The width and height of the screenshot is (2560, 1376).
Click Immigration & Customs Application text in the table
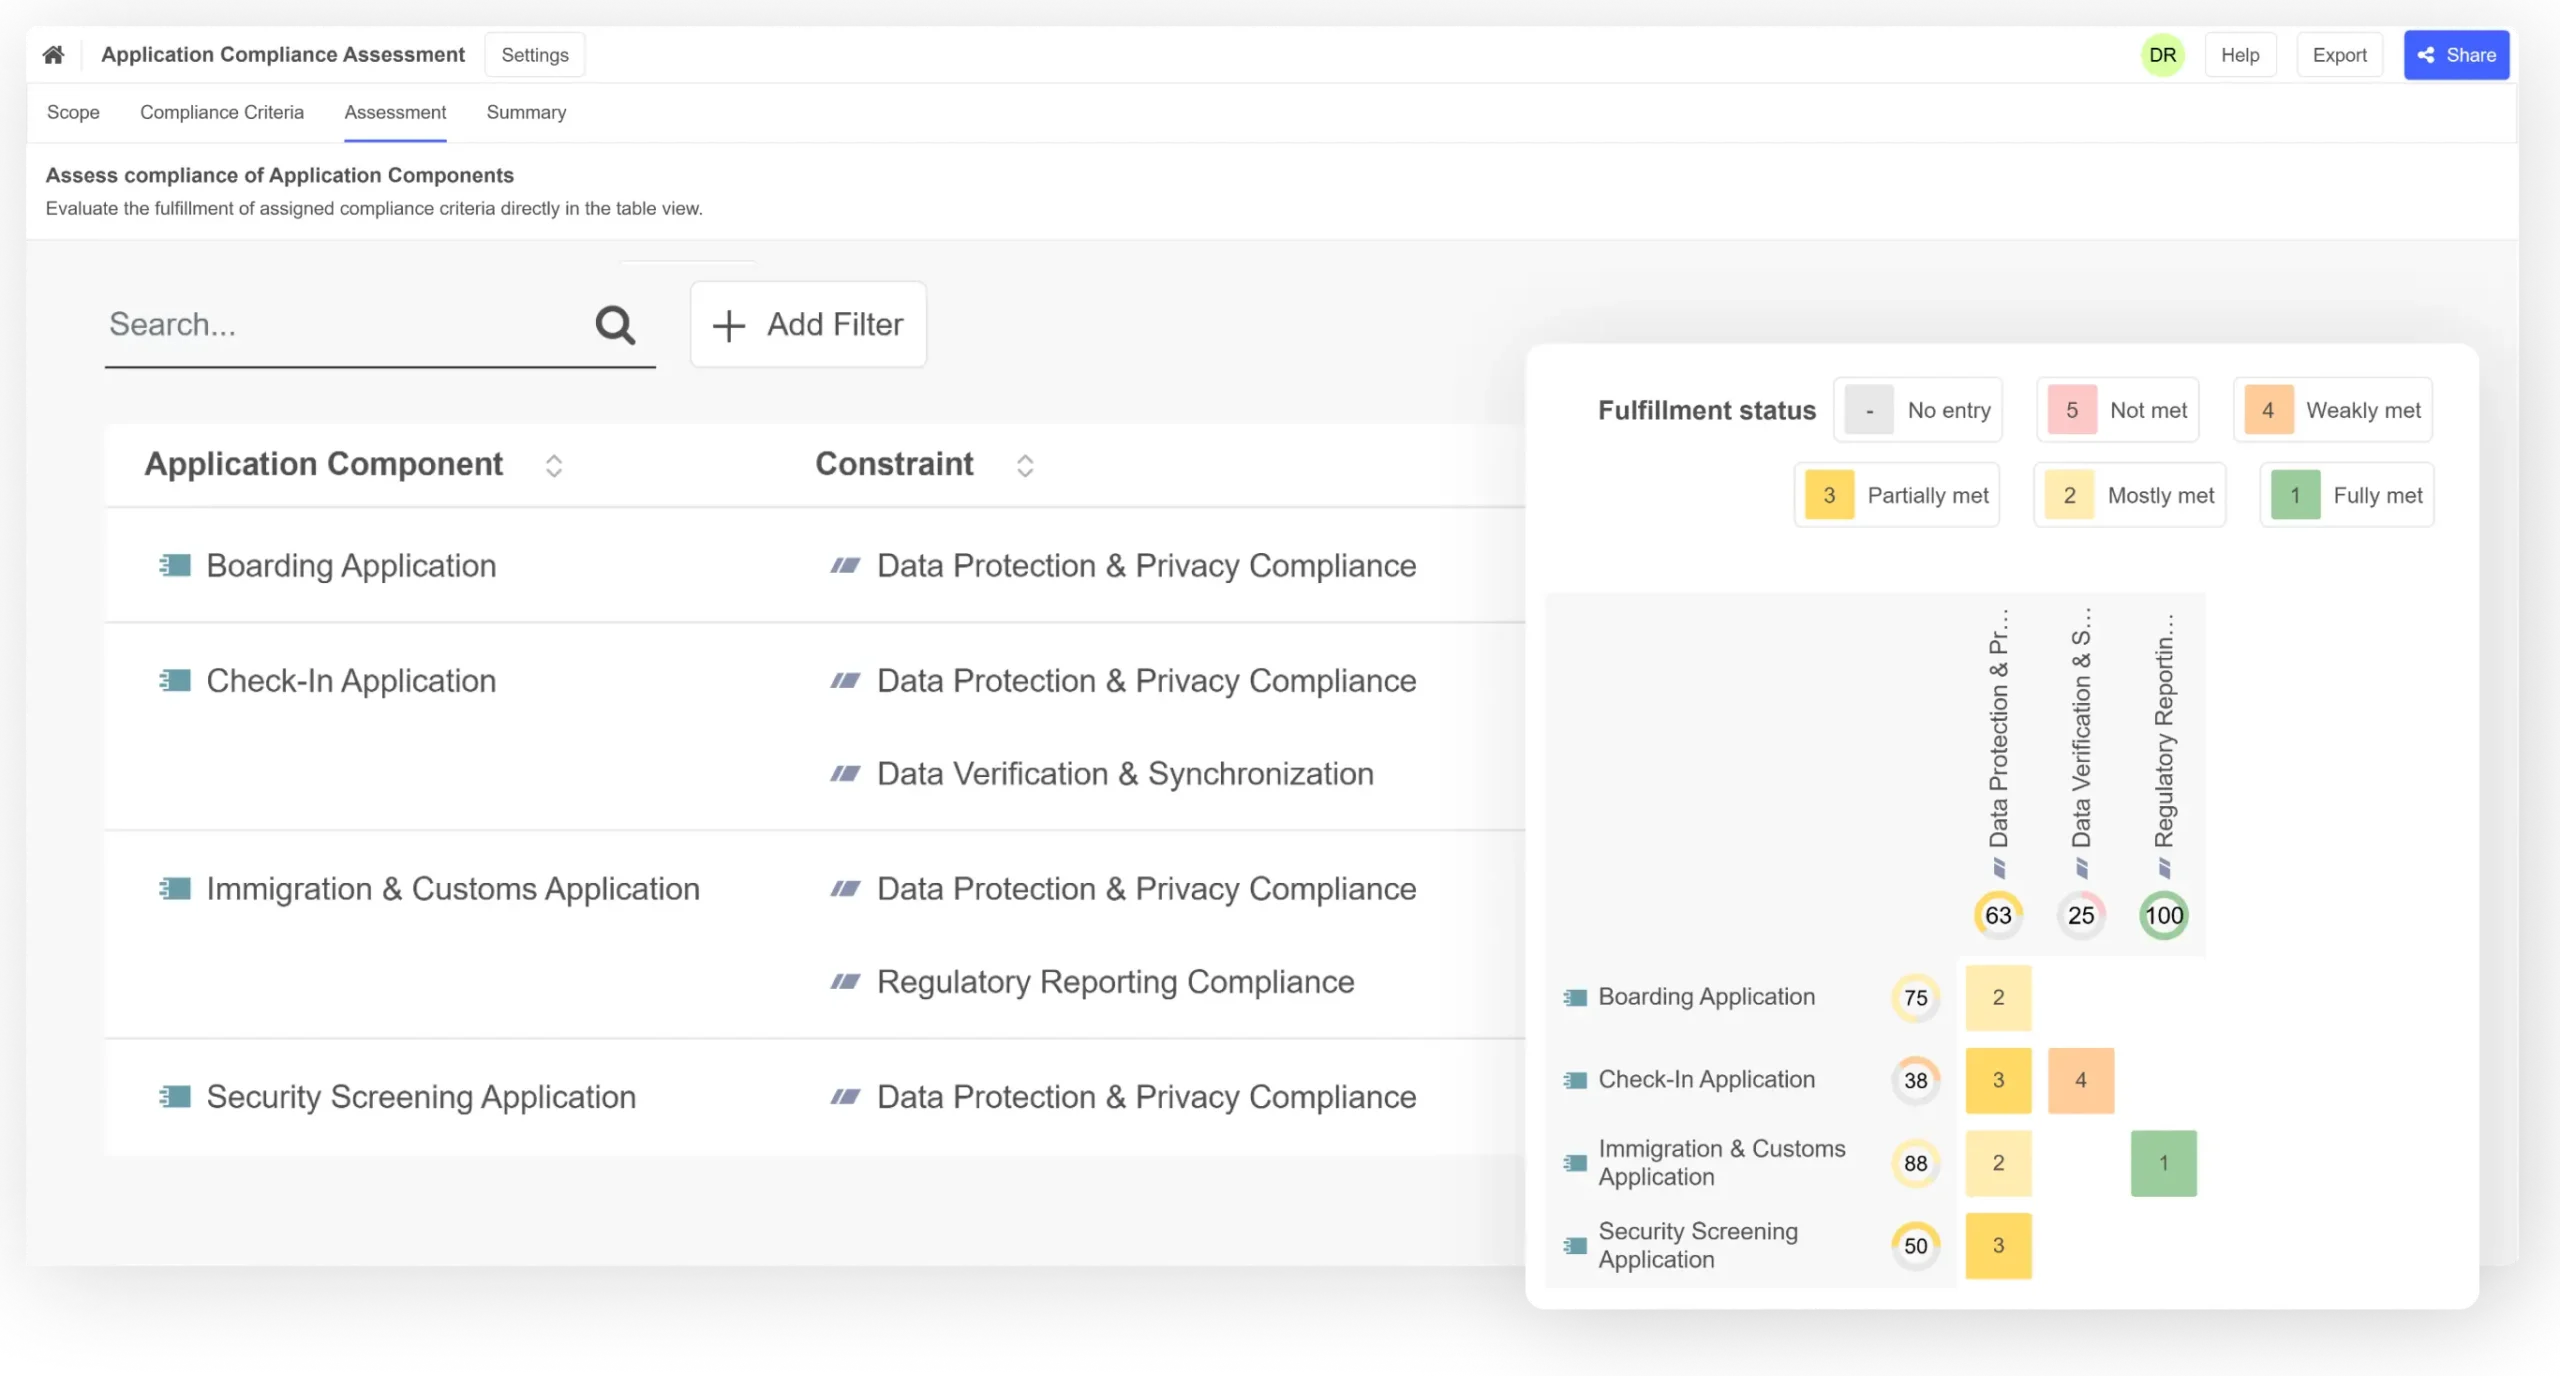(x=453, y=889)
